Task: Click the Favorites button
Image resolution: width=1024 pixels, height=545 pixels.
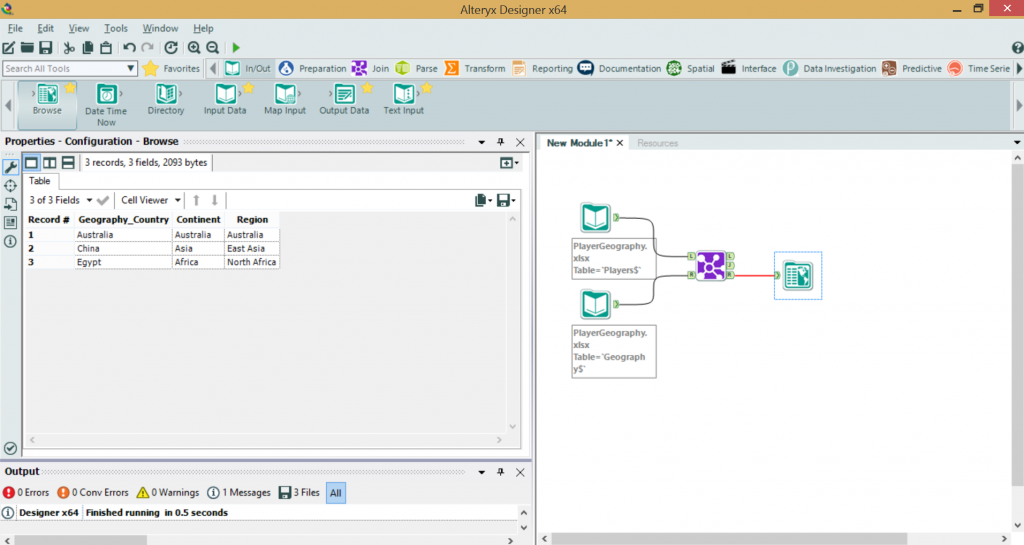Action: (172, 69)
